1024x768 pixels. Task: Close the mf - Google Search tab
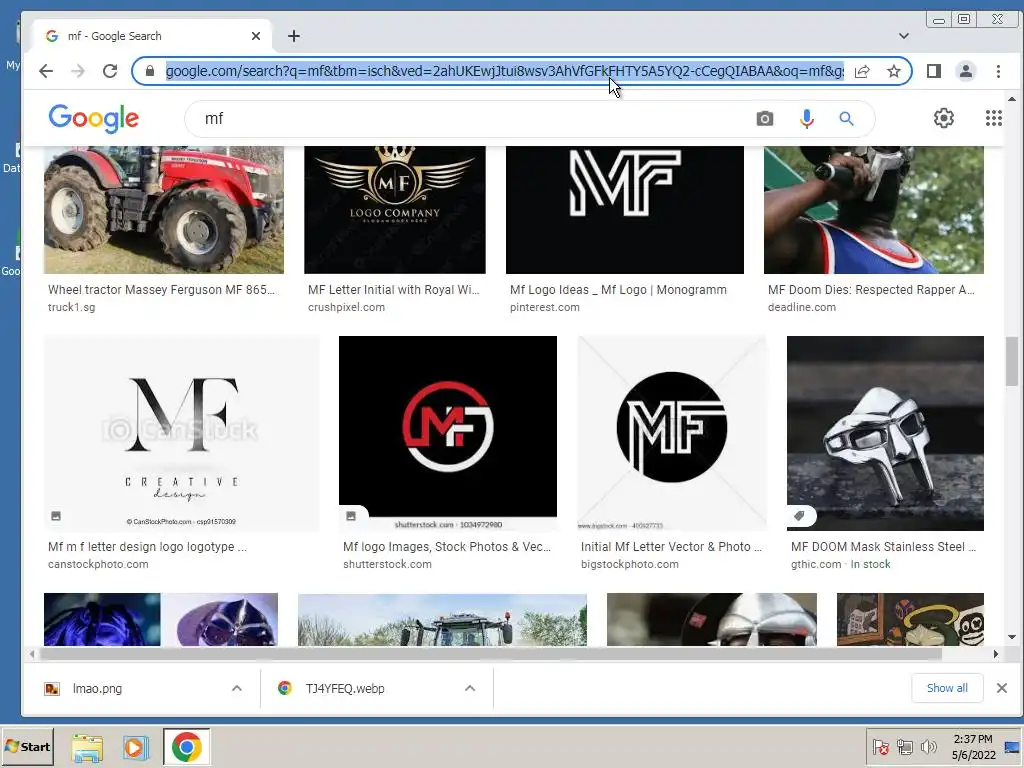tap(256, 36)
